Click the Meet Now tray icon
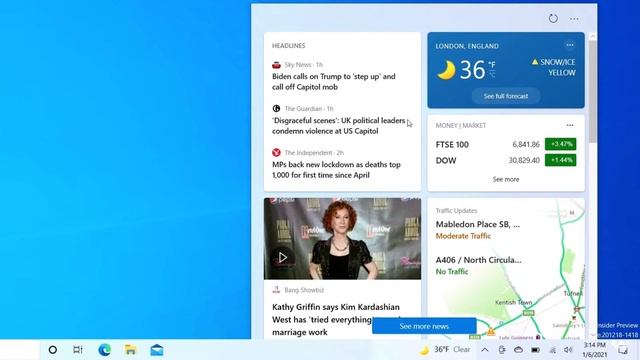640x360 pixels. [x=502, y=350]
